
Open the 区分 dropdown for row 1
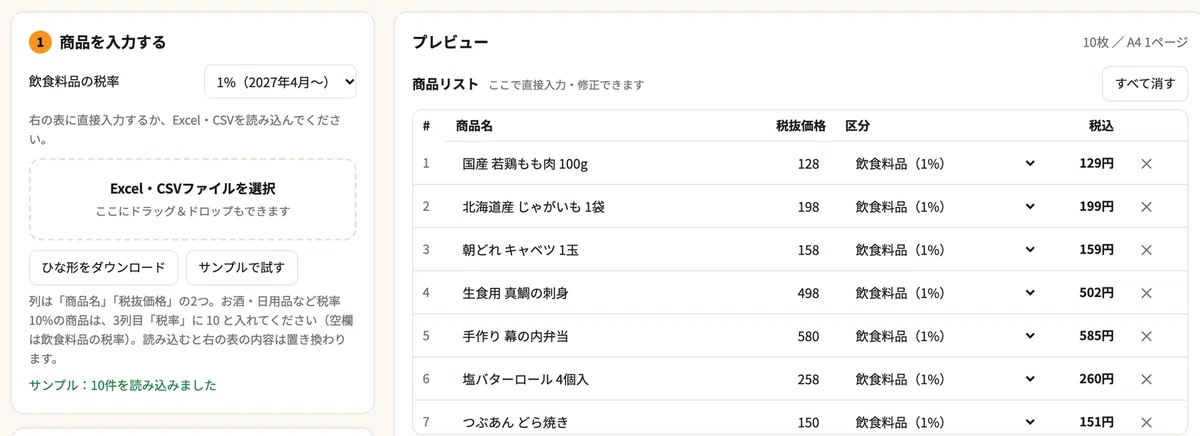945,163
